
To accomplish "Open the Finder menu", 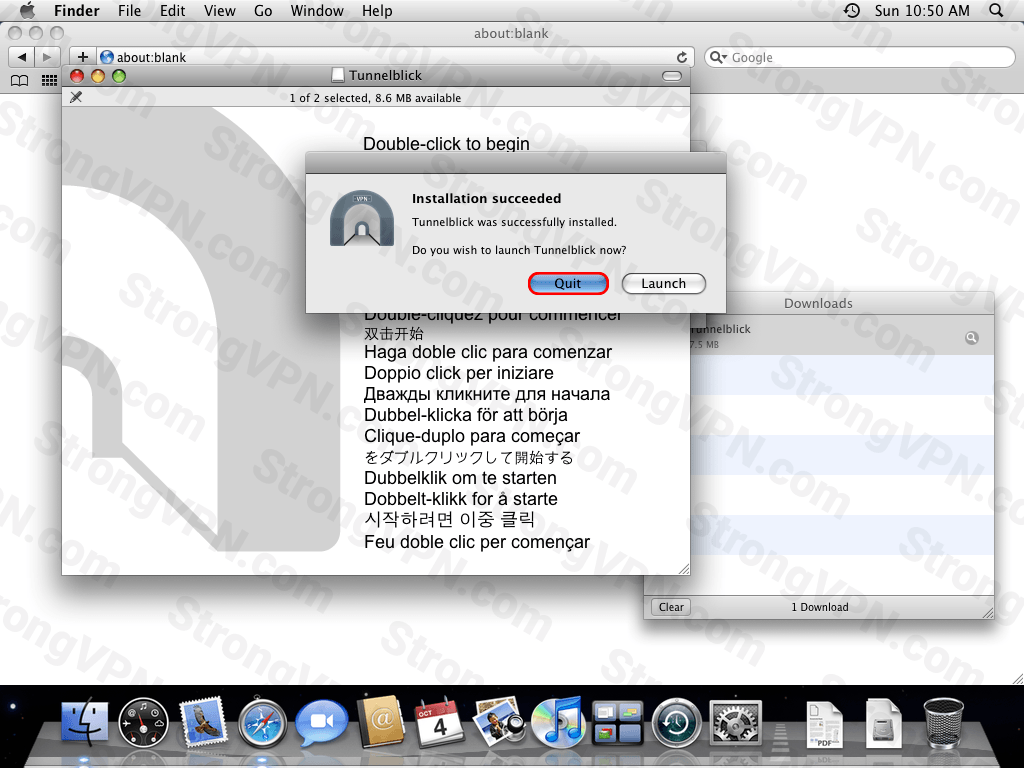I will [x=76, y=10].
